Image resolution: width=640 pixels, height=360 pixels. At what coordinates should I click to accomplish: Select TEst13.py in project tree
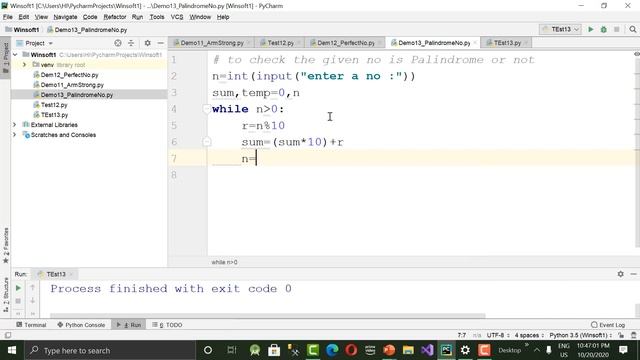tap(54, 115)
